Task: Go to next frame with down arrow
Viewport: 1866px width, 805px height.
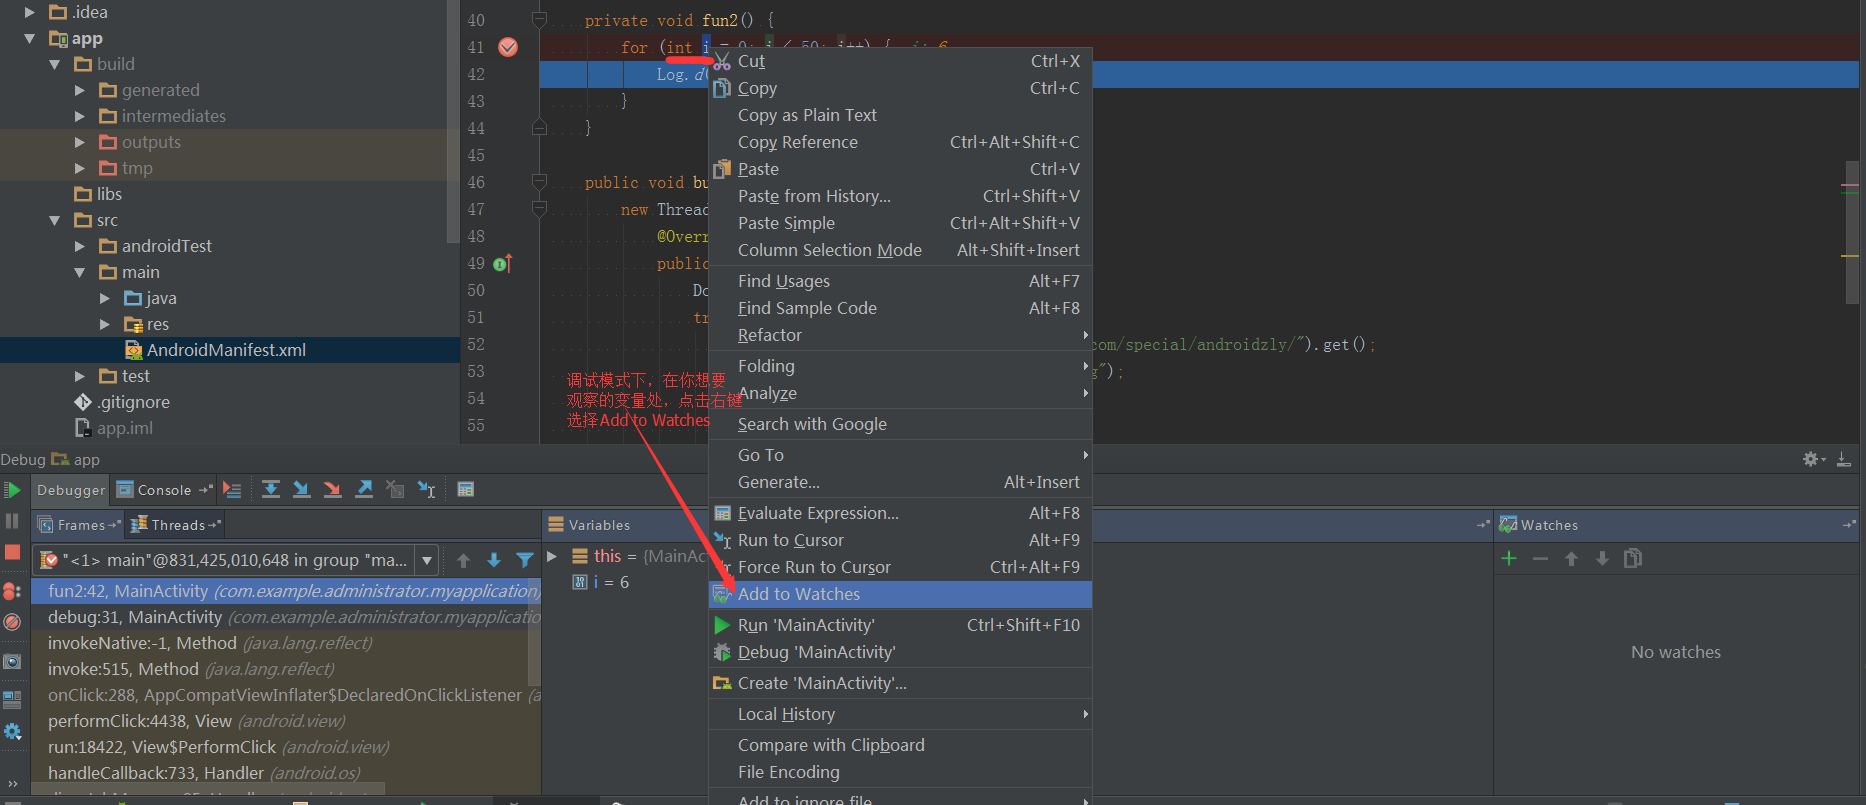Action: click(x=494, y=560)
